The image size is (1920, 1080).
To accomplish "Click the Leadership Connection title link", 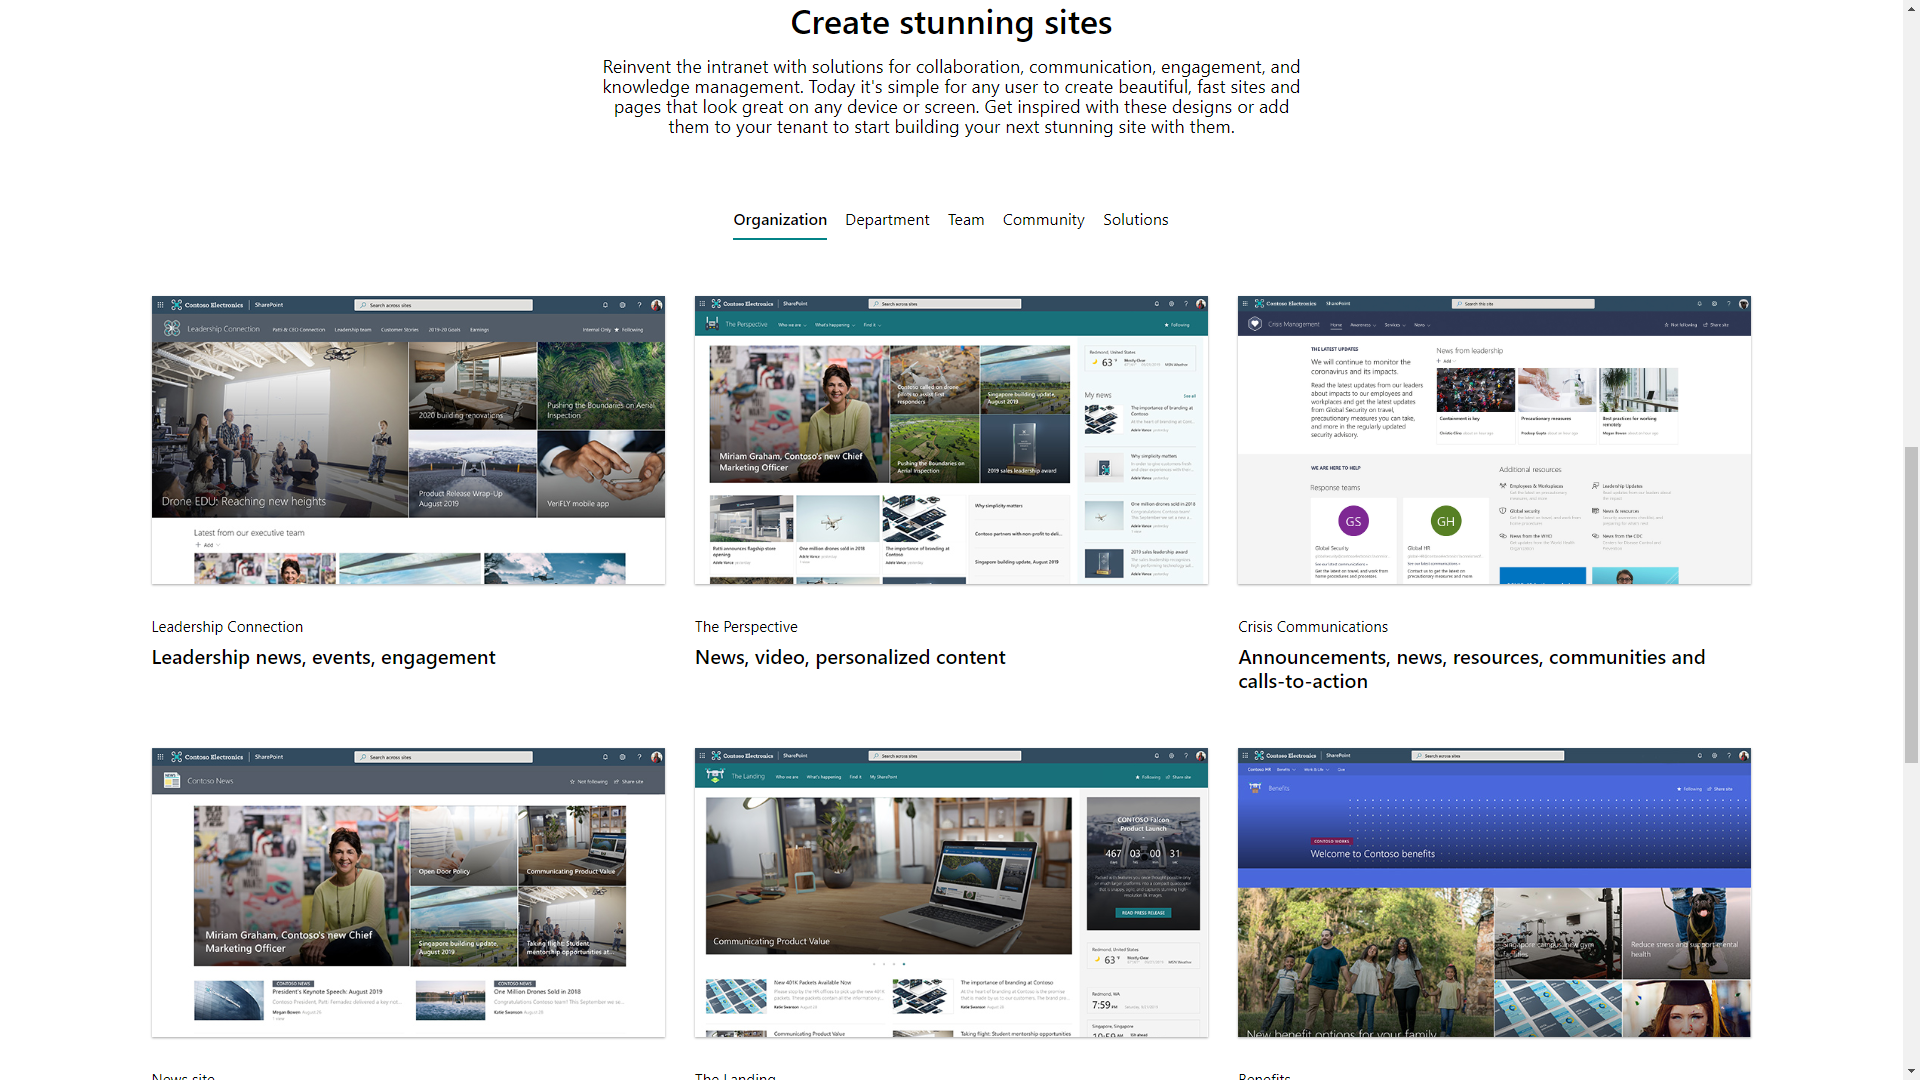I will (x=227, y=627).
